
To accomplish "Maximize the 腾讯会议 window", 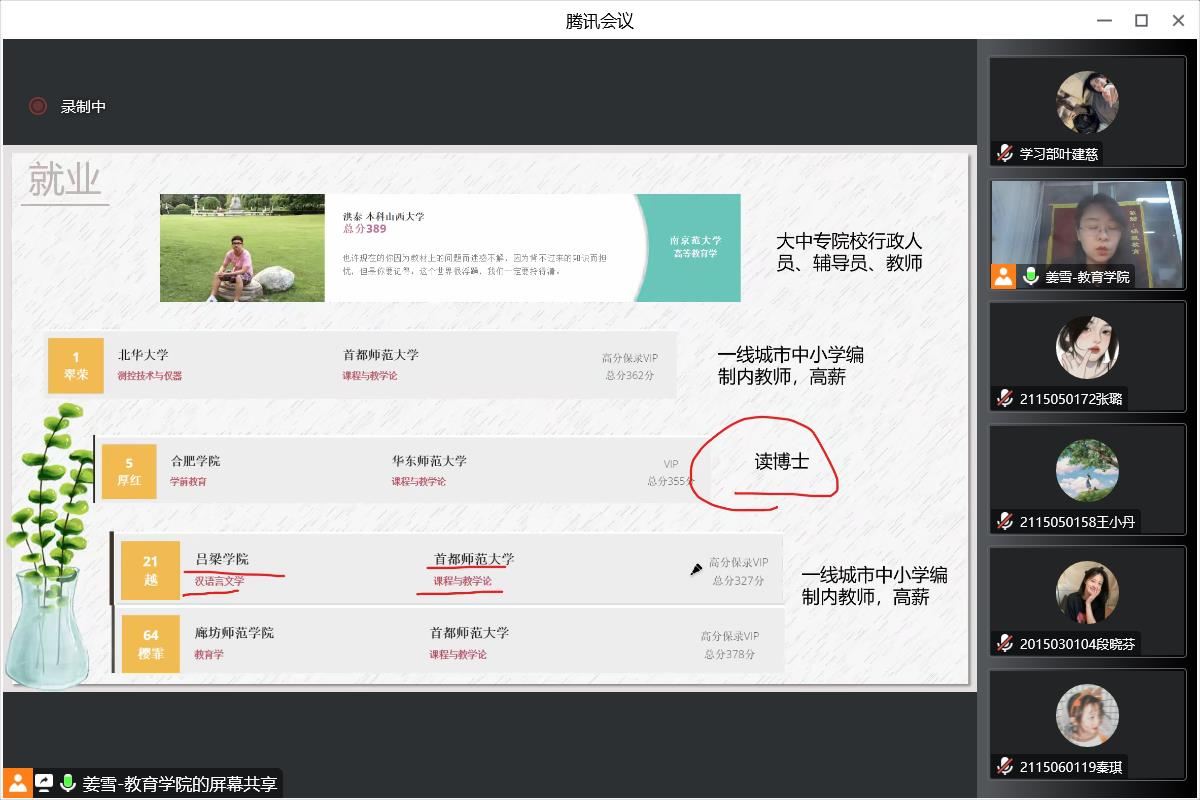I will (x=1141, y=20).
